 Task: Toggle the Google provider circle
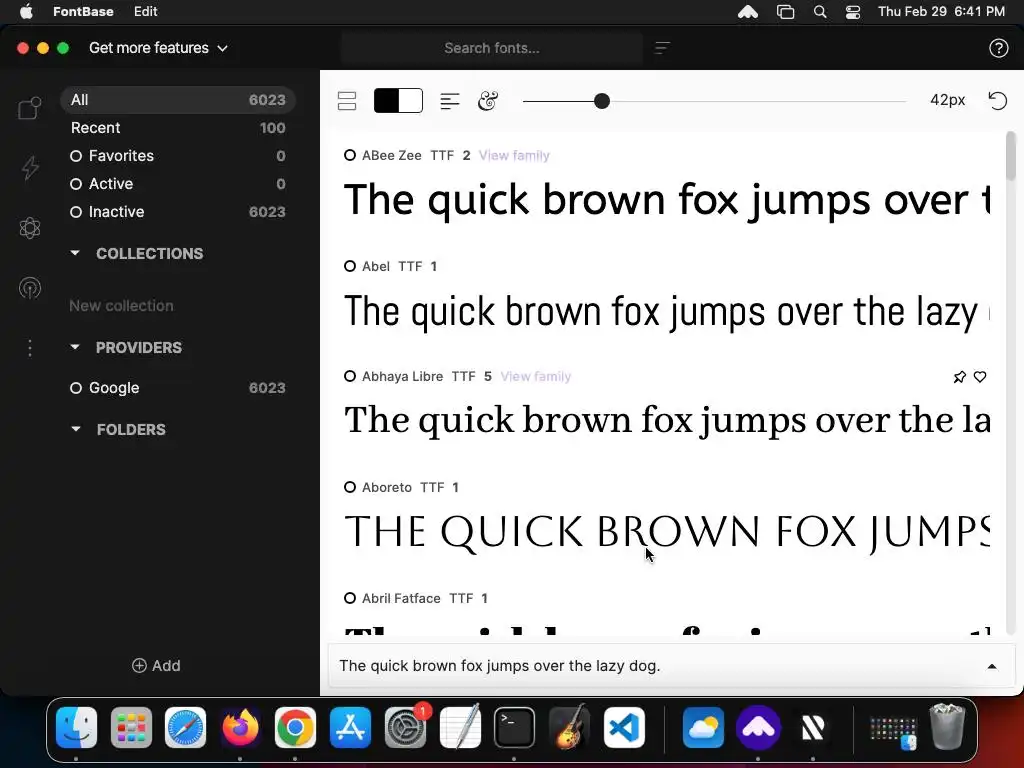76,388
